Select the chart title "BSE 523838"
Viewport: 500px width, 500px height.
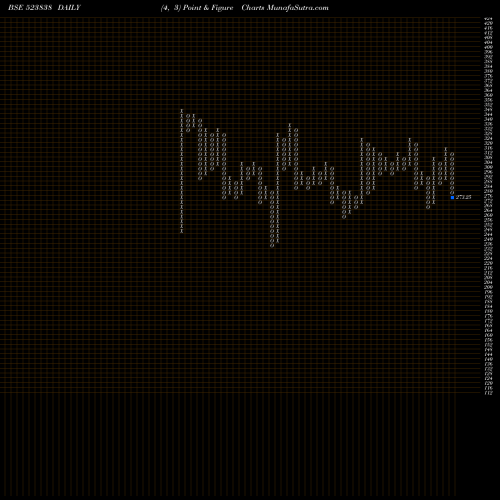[30, 8]
